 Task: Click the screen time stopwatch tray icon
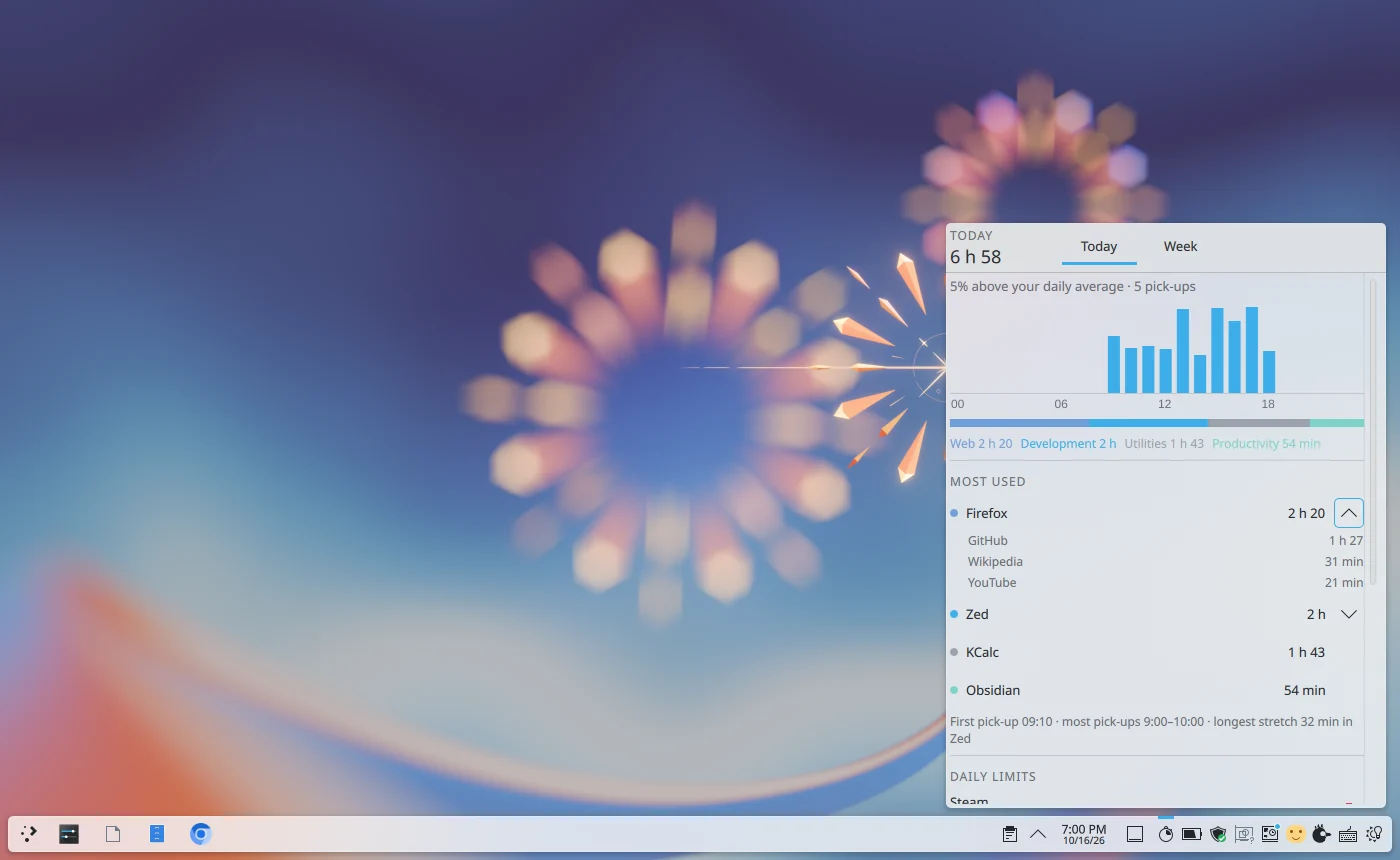(1166, 834)
